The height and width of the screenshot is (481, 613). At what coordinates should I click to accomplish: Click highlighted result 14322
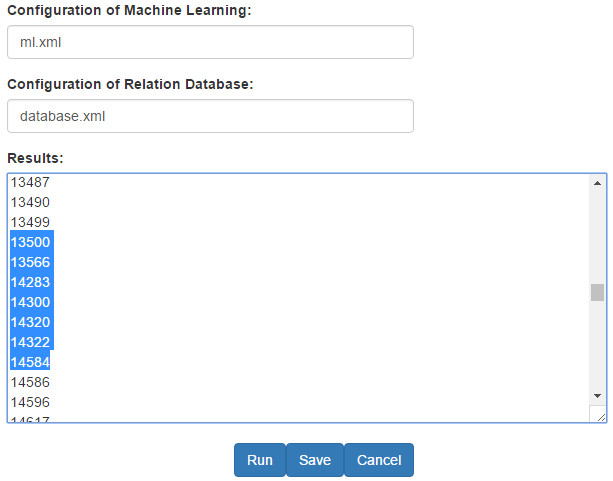(30, 342)
